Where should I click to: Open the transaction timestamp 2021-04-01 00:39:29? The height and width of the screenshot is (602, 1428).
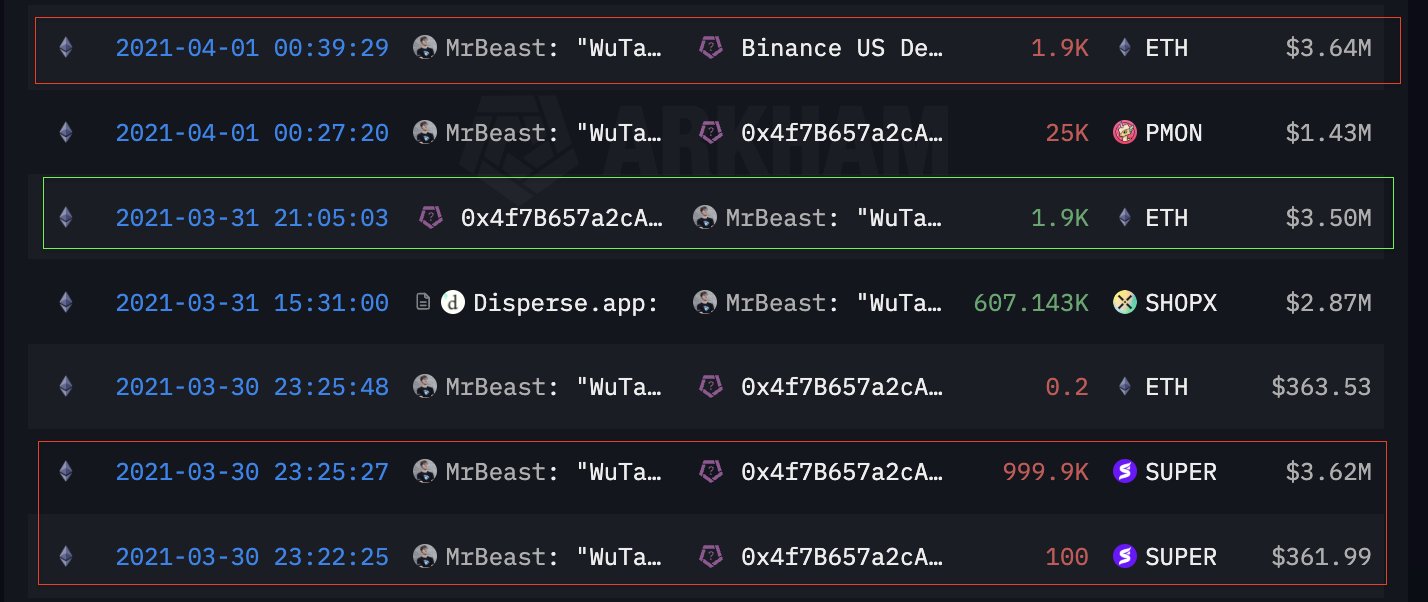252,47
